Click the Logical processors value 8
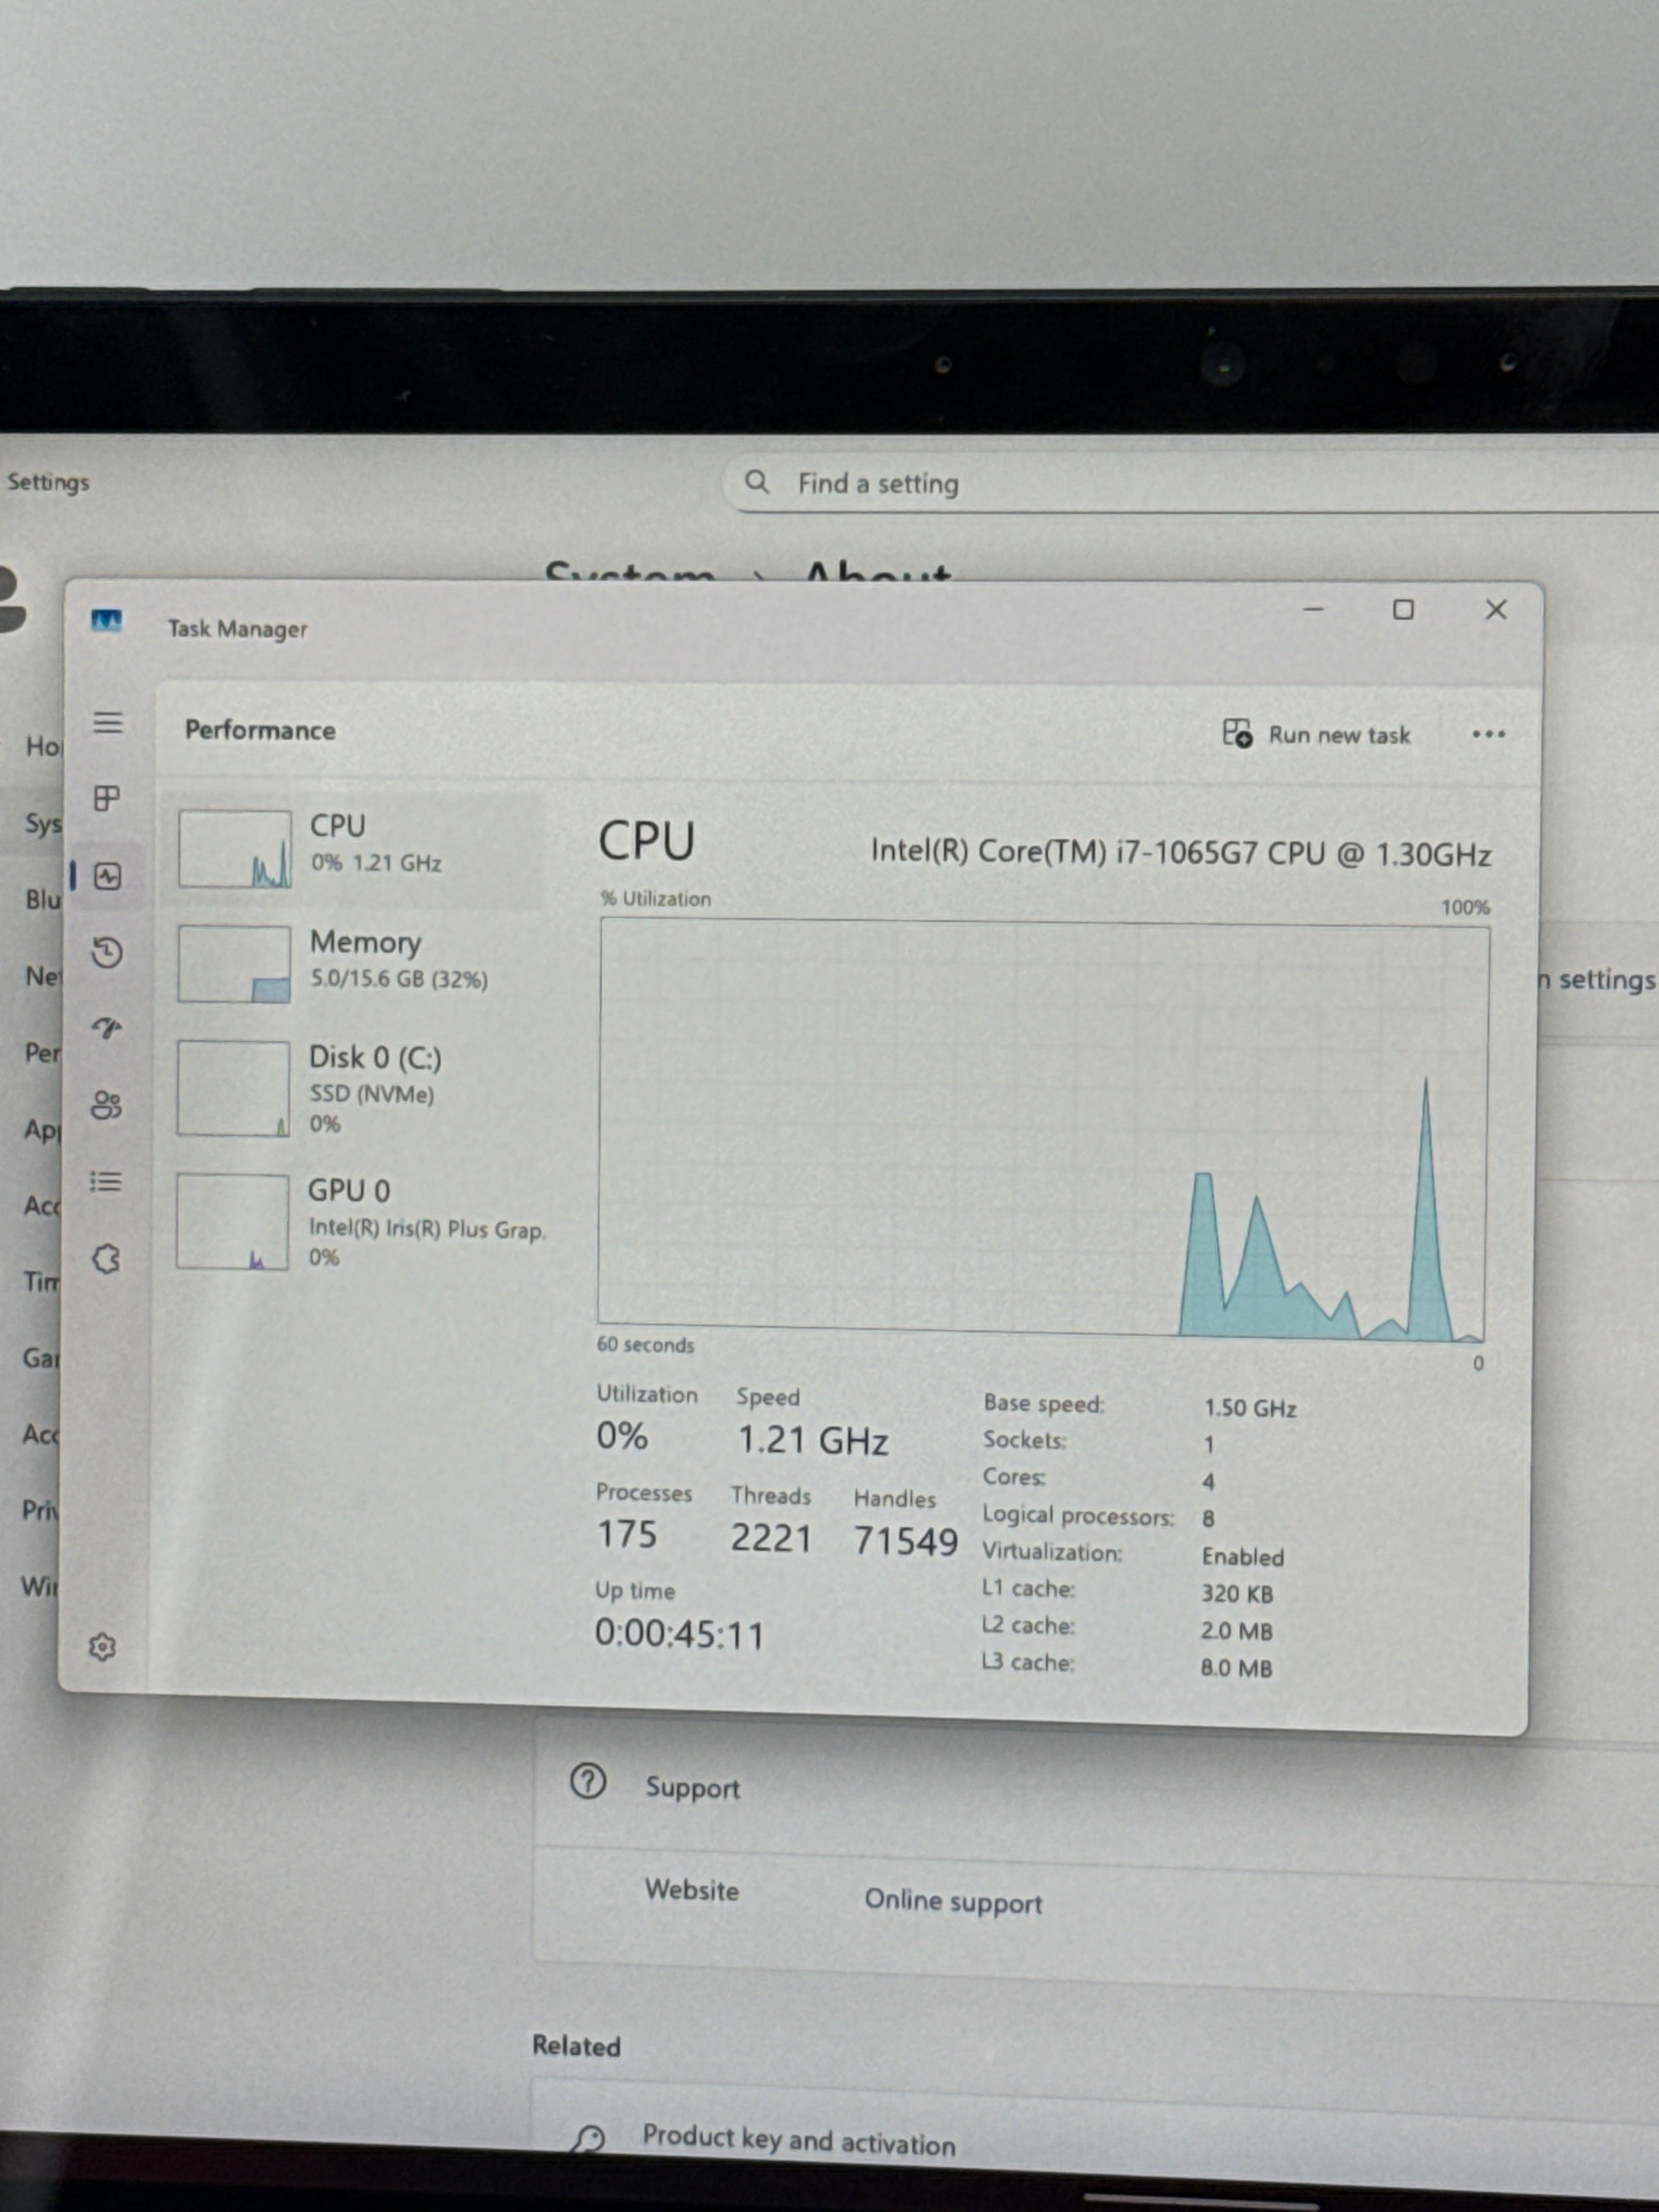 pyautogui.click(x=1208, y=1518)
